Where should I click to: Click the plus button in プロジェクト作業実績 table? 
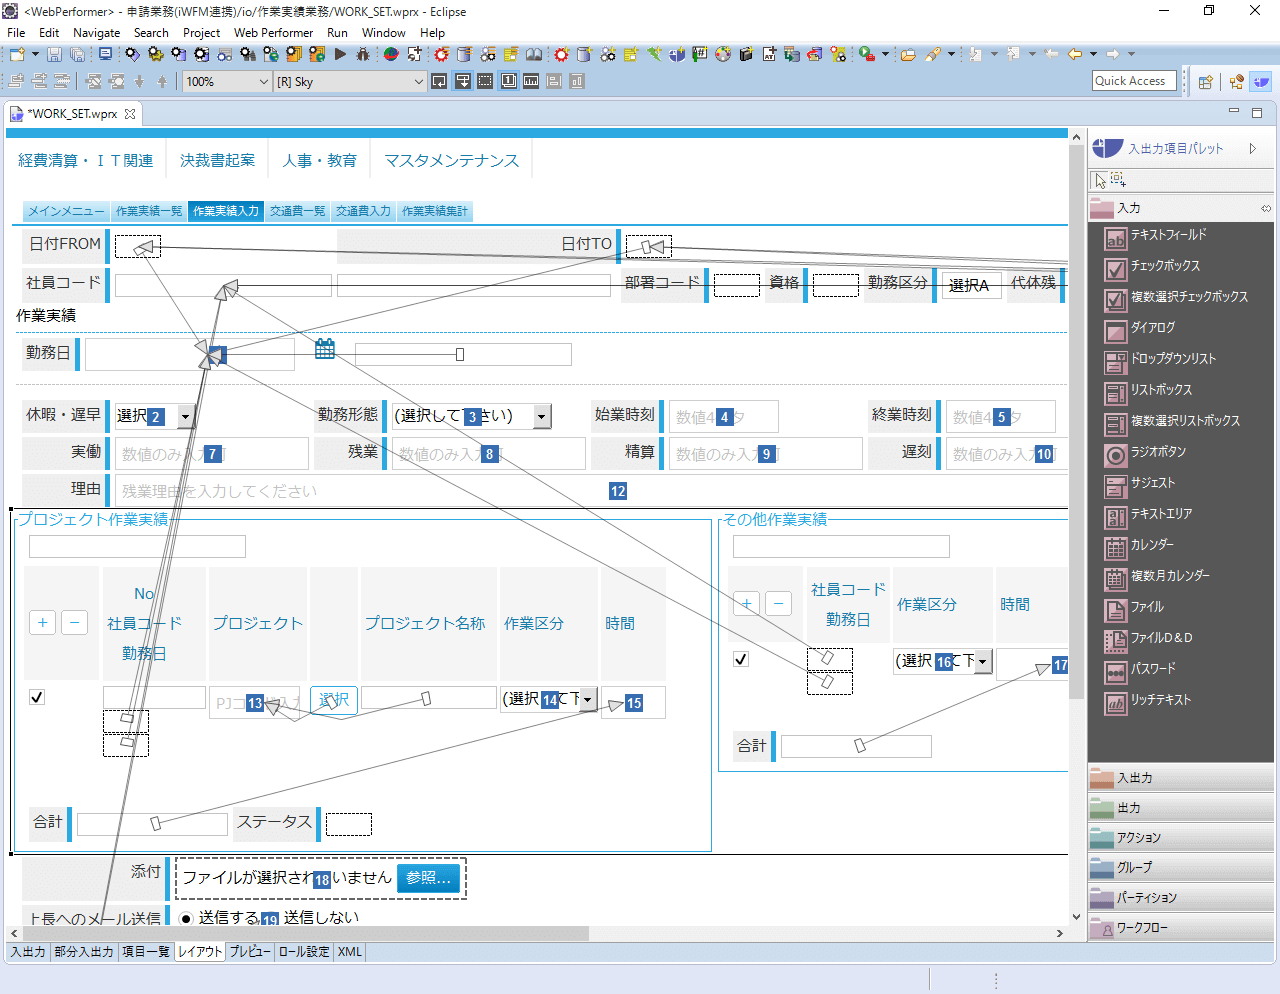[x=42, y=623]
